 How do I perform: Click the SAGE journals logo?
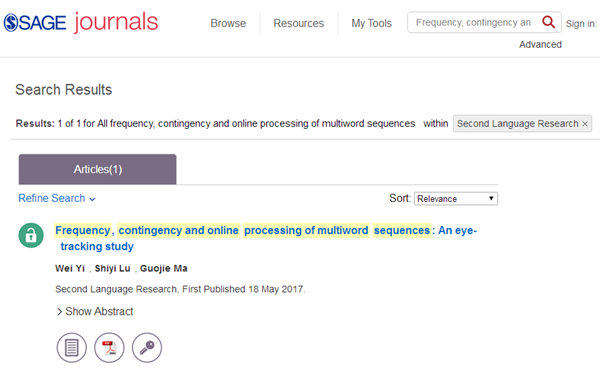[x=81, y=22]
